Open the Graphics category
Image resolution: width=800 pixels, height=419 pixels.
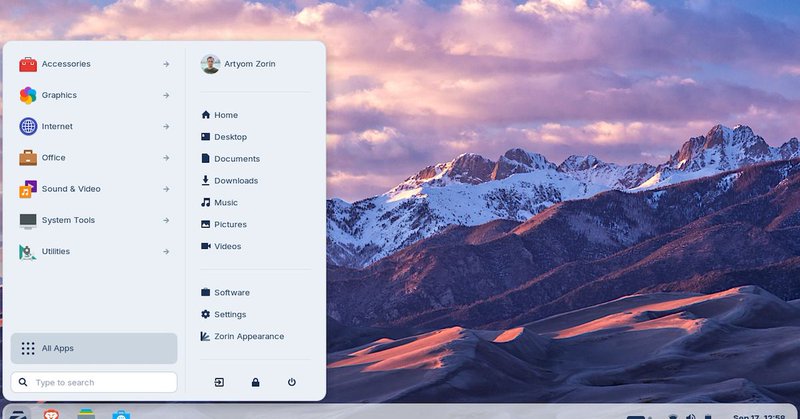click(94, 95)
